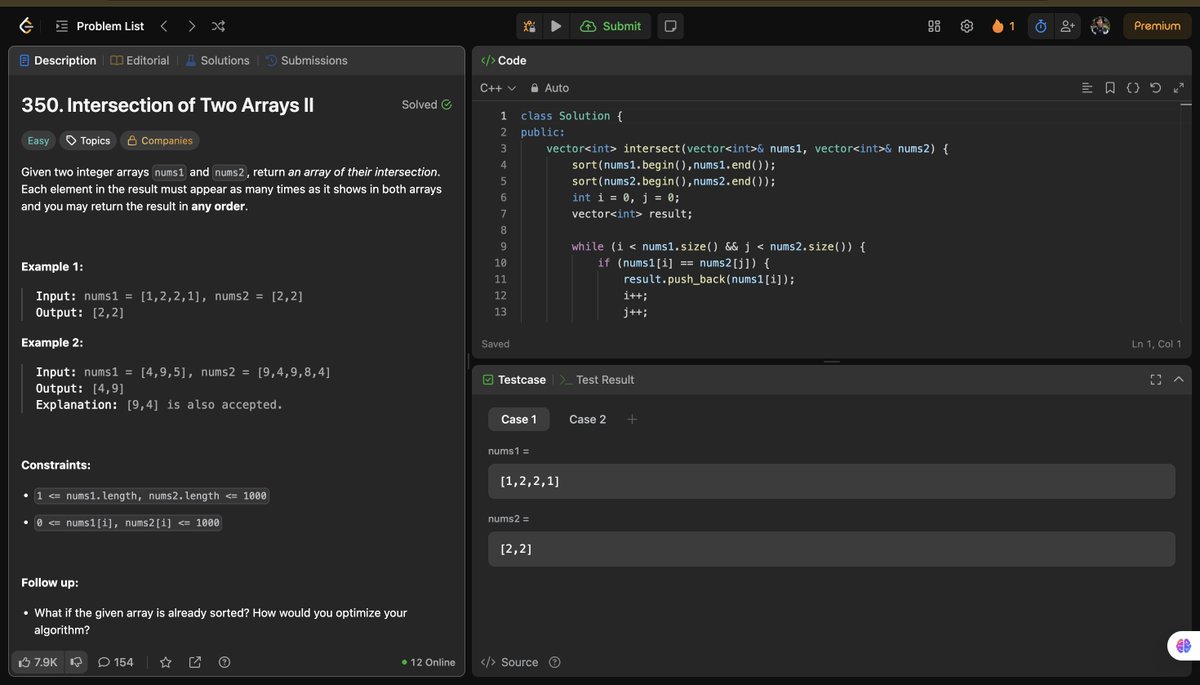Click the Easy difficulty tag
This screenshot has width=1200, height=685.
pos(38,141)
